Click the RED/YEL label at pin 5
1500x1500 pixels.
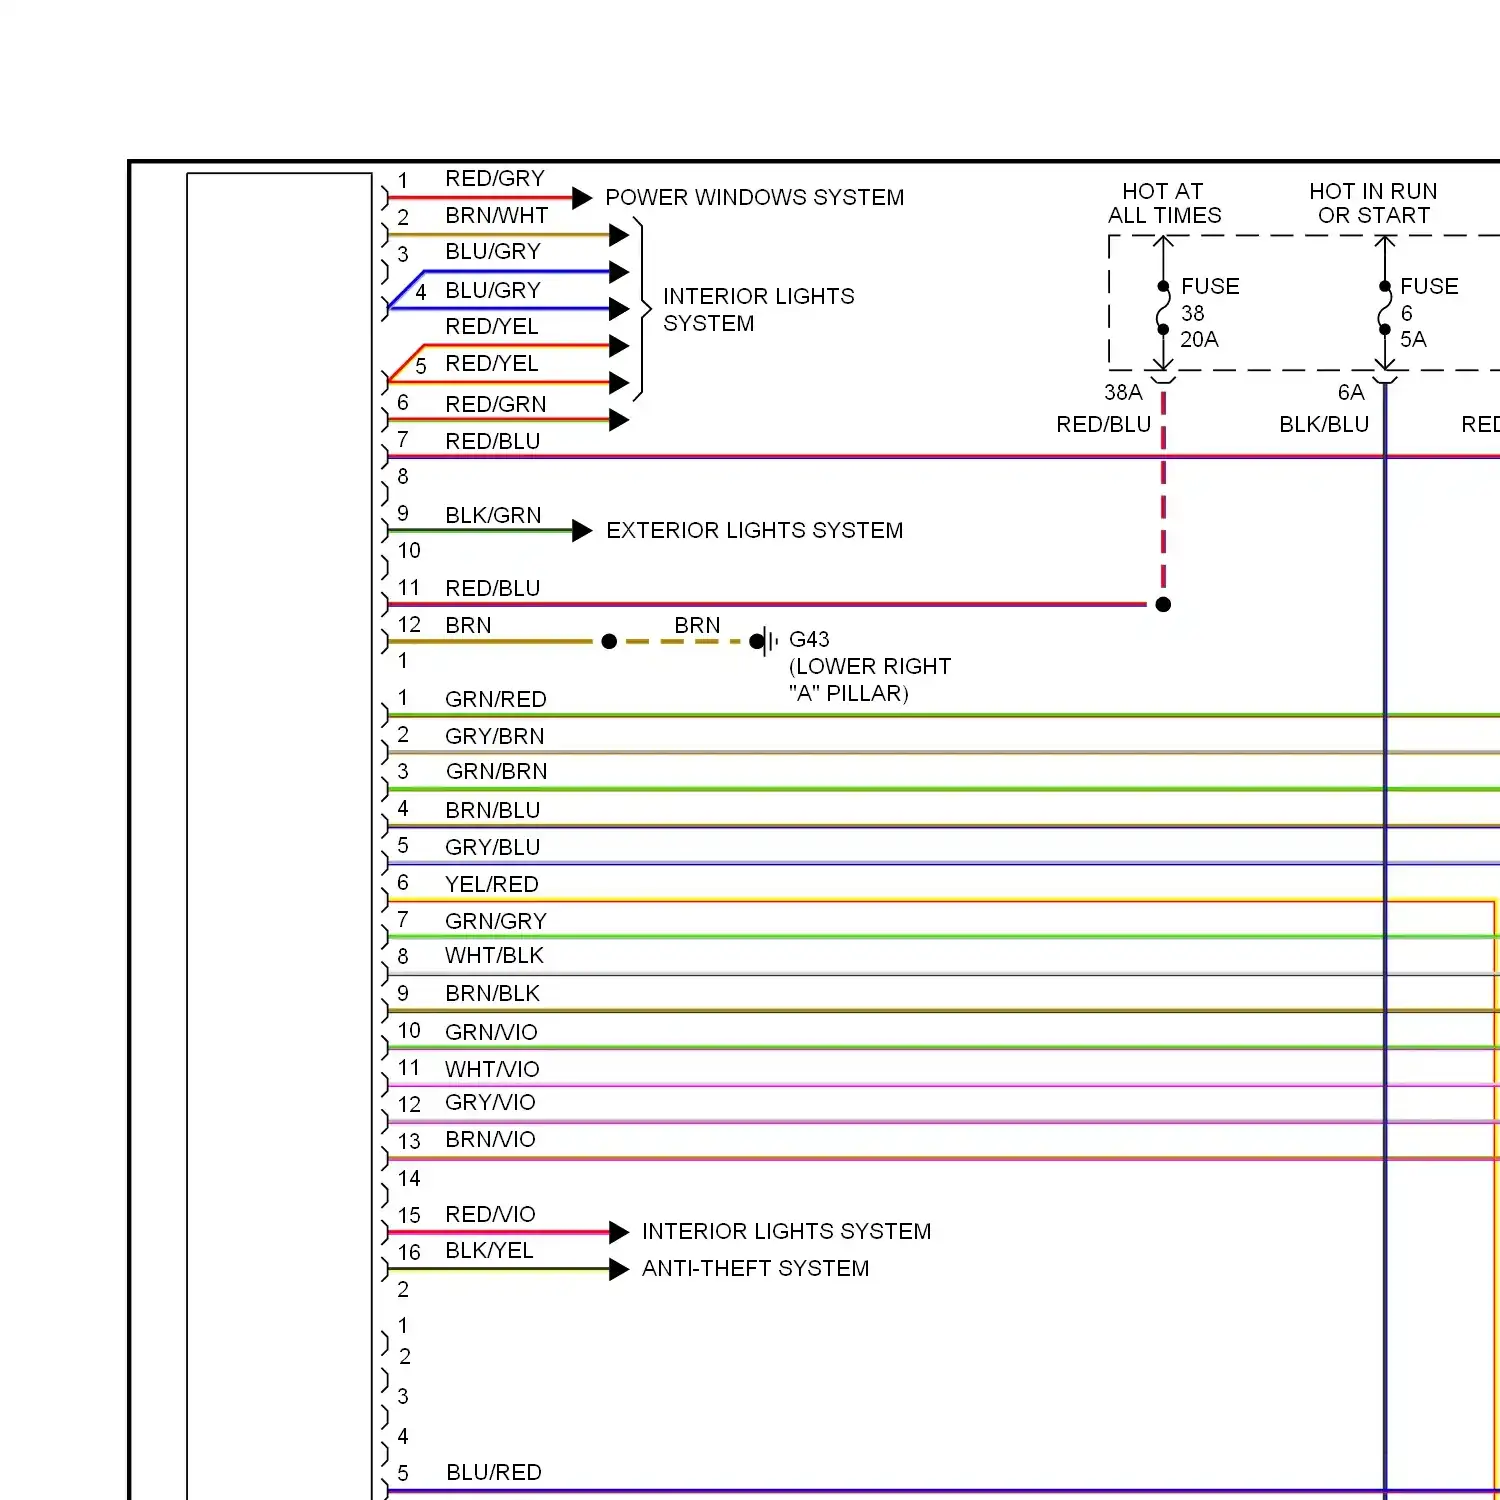[492, 363]
